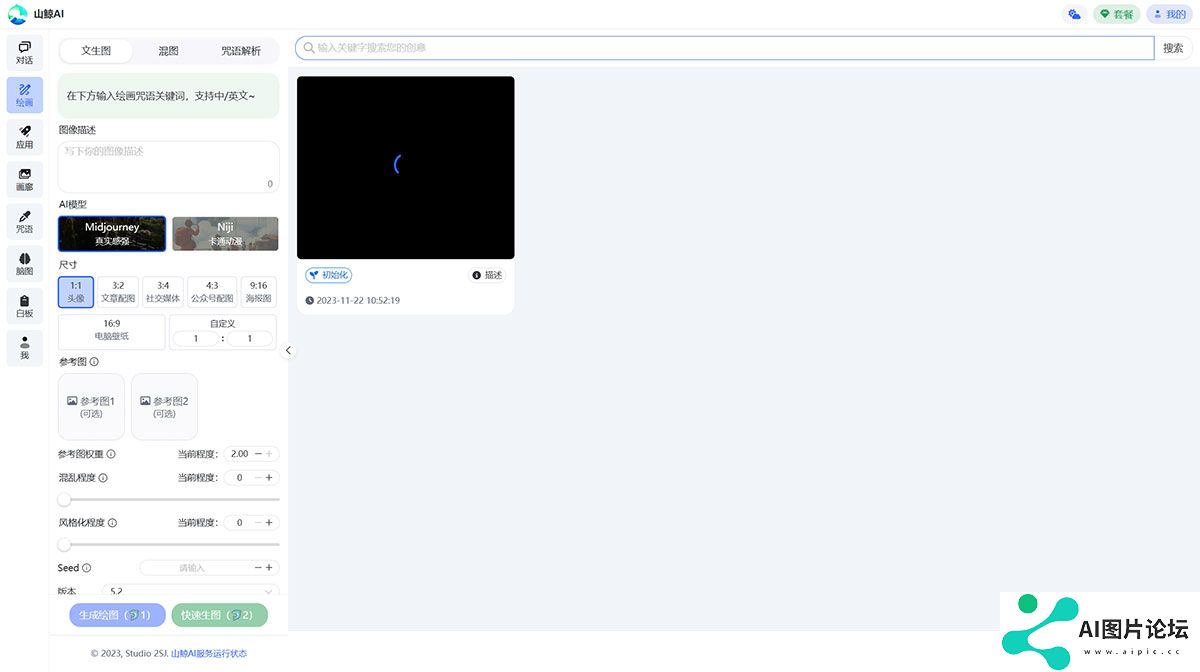The height and width of the screenshot is (672, 1200).
Task: Click the 描述 button on image card
Action: [487, 275]
